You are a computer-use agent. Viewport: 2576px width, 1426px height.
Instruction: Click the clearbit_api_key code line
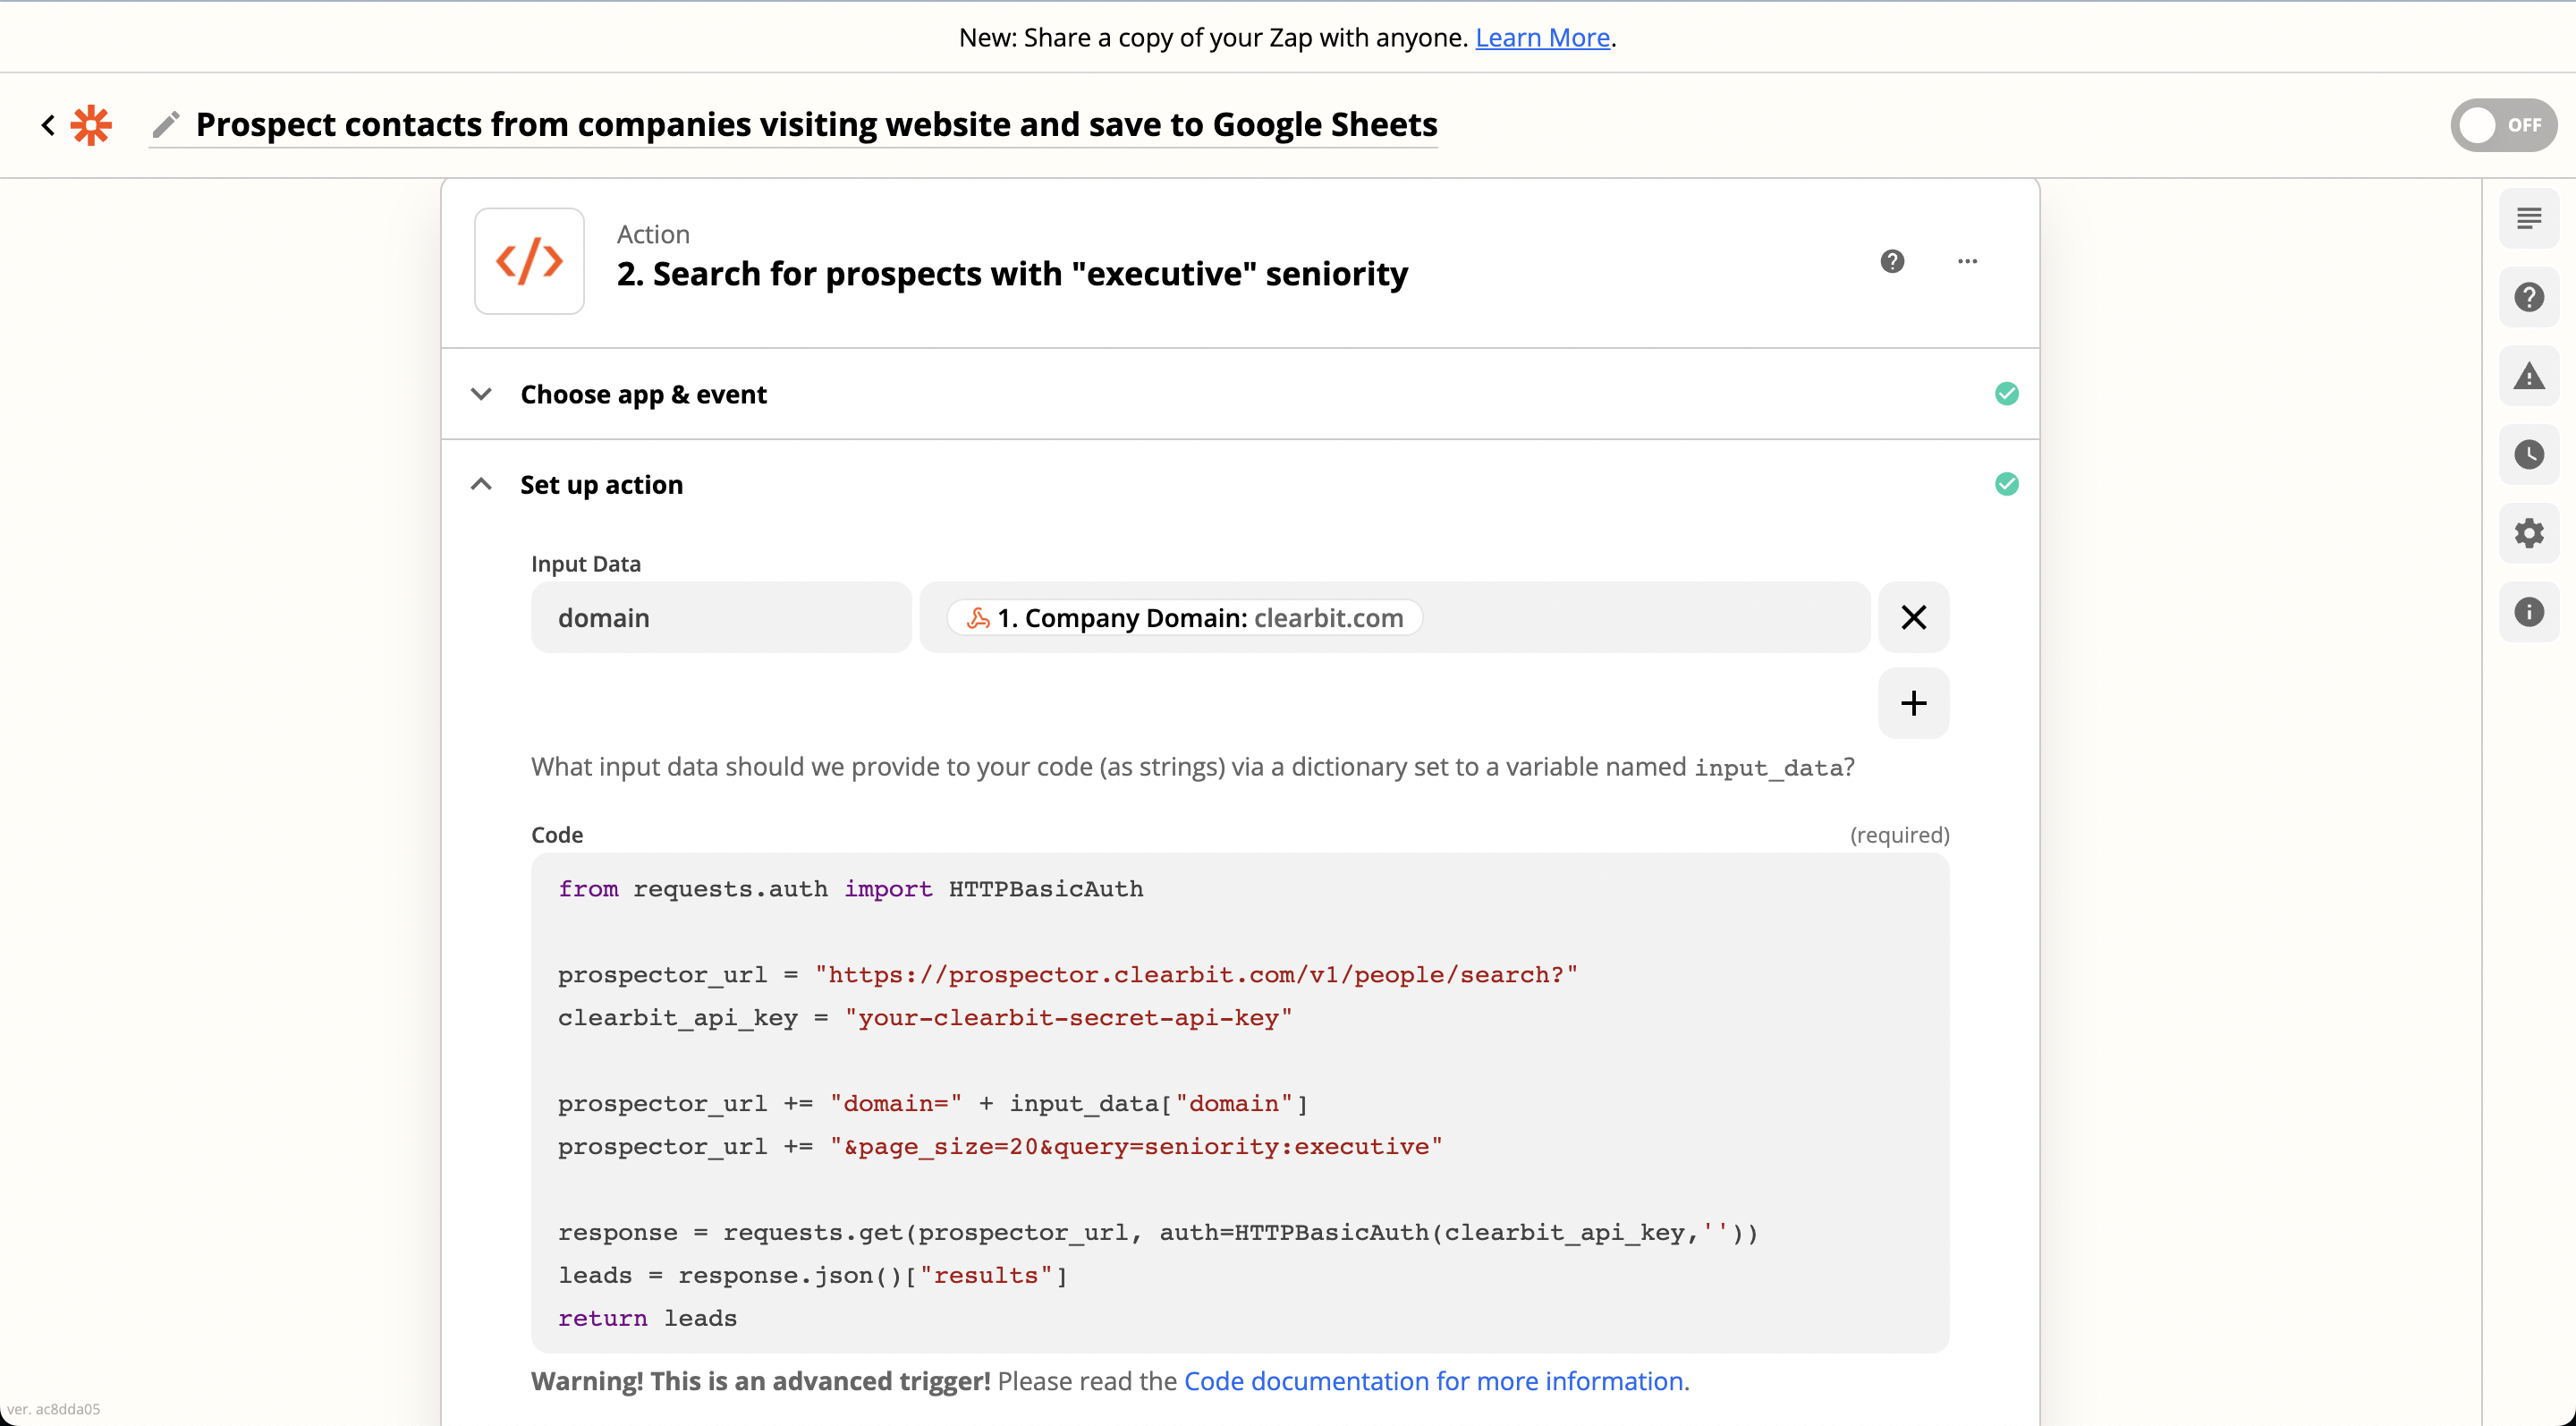925,1017
